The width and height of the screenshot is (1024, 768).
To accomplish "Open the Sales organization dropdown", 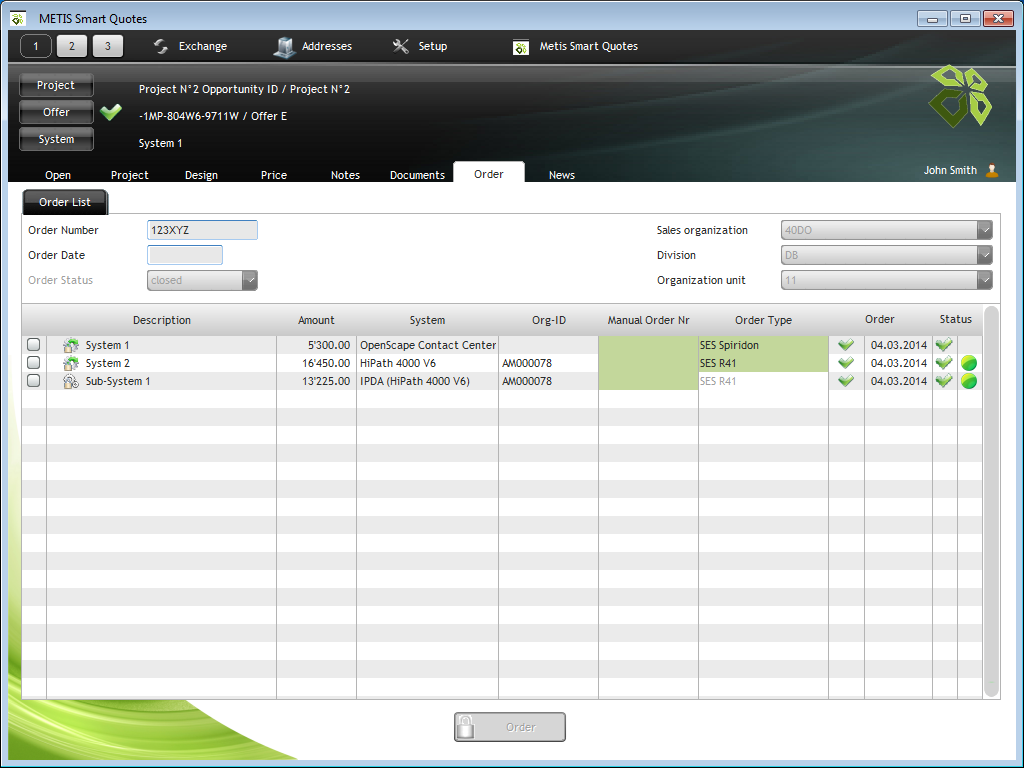I will coord(984,230).
